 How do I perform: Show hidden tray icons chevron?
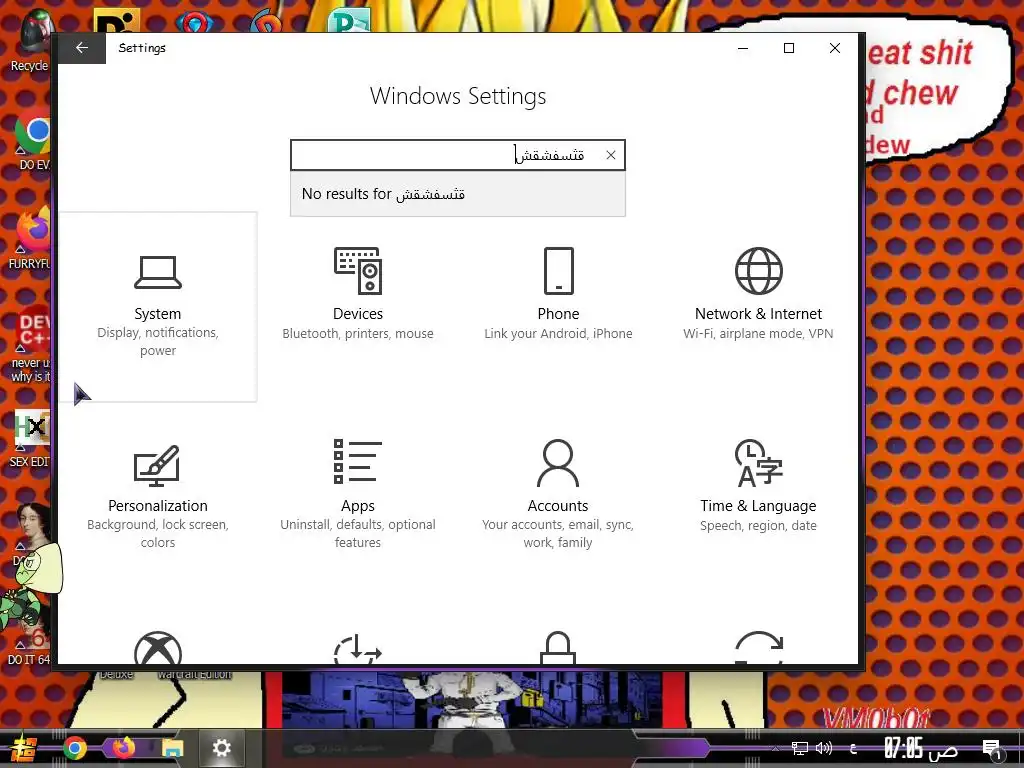tap(775, 748)
